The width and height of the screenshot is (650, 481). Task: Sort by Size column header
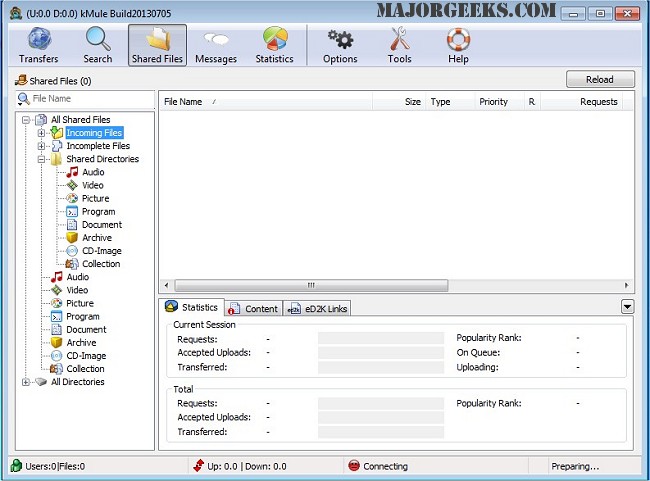click(x=399, y=102)
